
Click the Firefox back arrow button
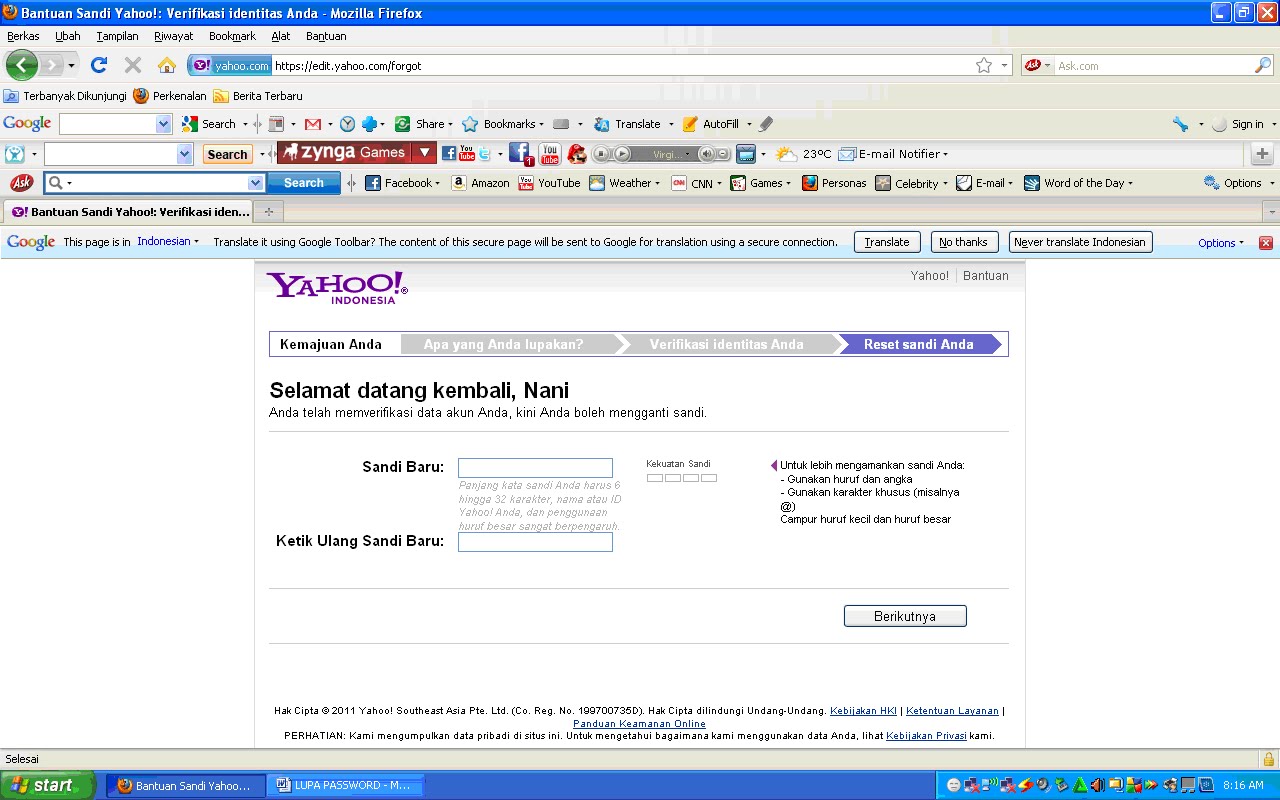click(21, 65)
